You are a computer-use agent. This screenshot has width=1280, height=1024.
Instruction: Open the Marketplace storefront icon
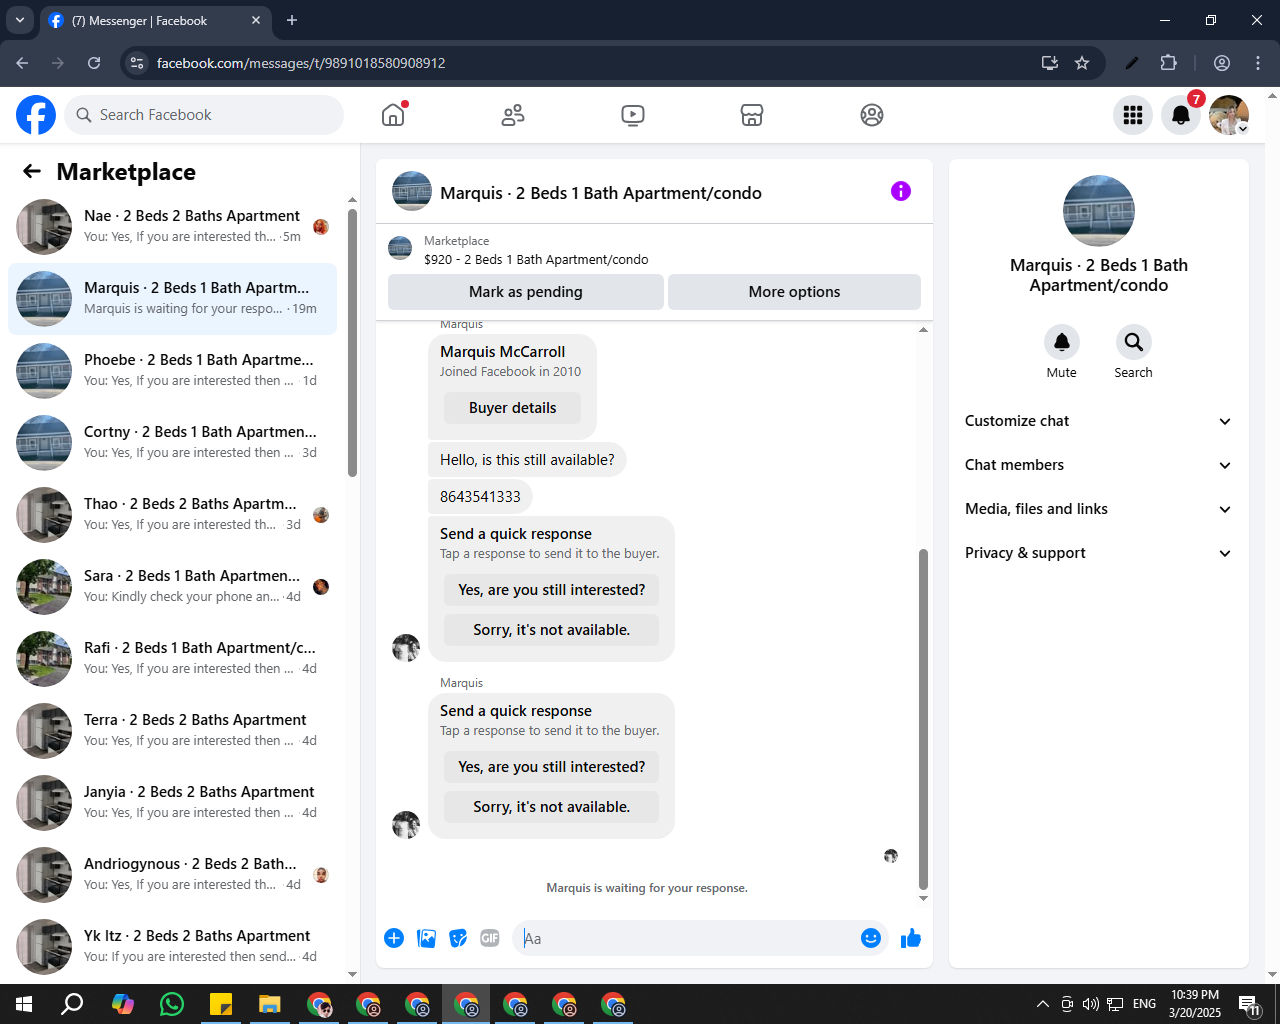click(752, 115)
